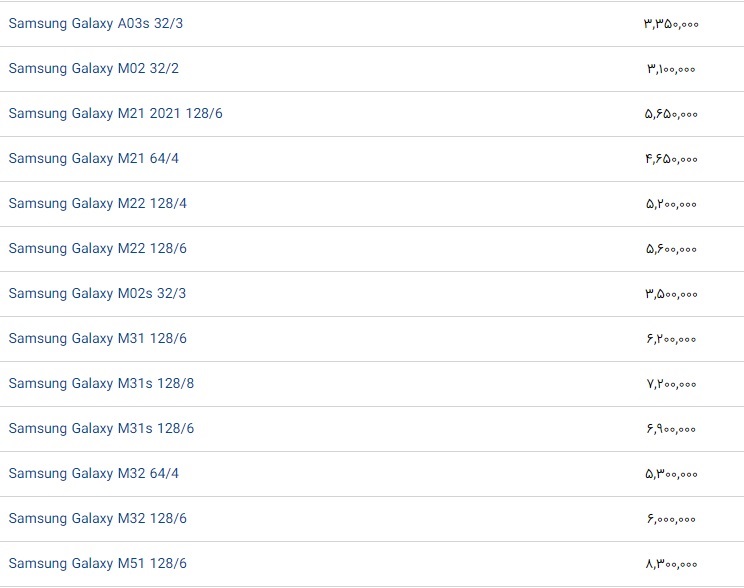Open the Samsung Galaxy A03s 32/3 link
The height and width of the screenshot is (588, 744).
point(95,24)
